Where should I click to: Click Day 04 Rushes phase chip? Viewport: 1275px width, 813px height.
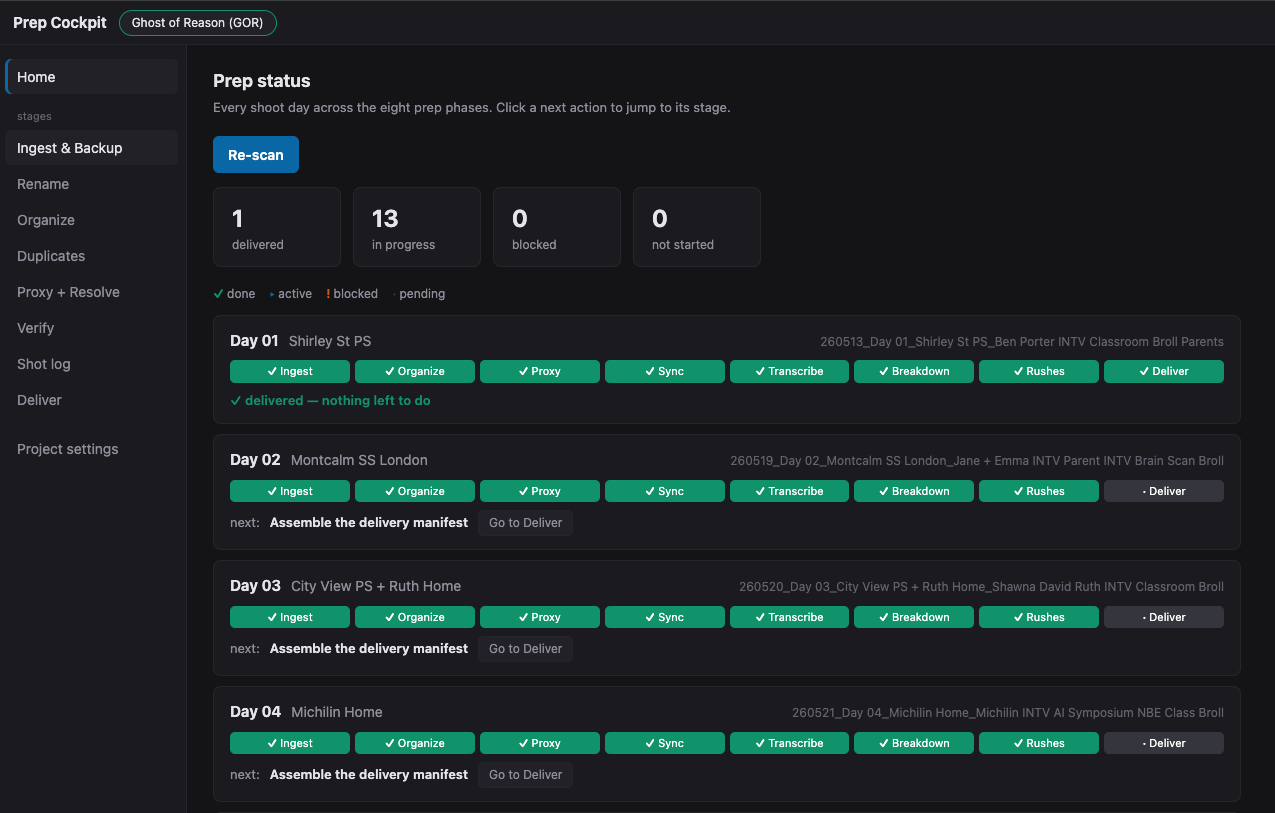coord(1039,743)
